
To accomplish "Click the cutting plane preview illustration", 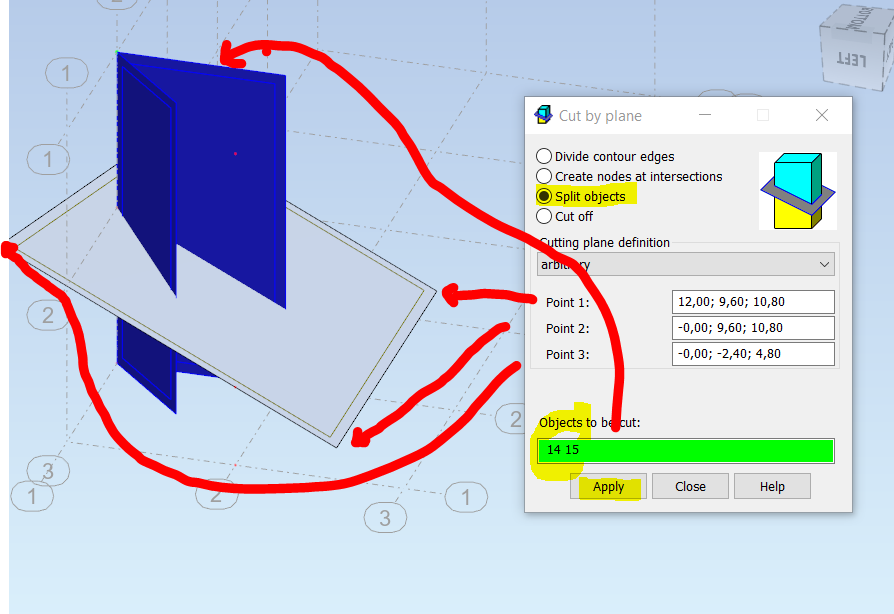I will tap(797, 190).
